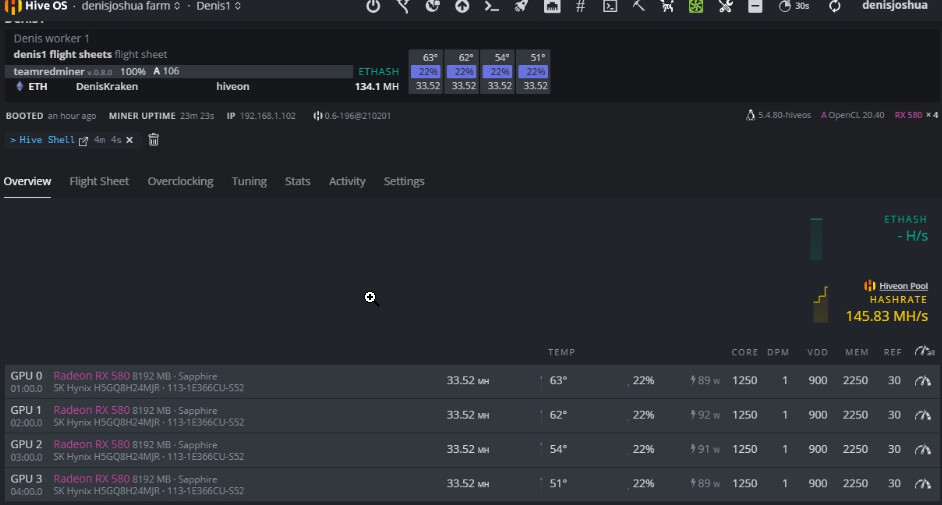Close the Hive Shell session with the X
Viewport: 942px width, 505px height.
pos(129,140)
